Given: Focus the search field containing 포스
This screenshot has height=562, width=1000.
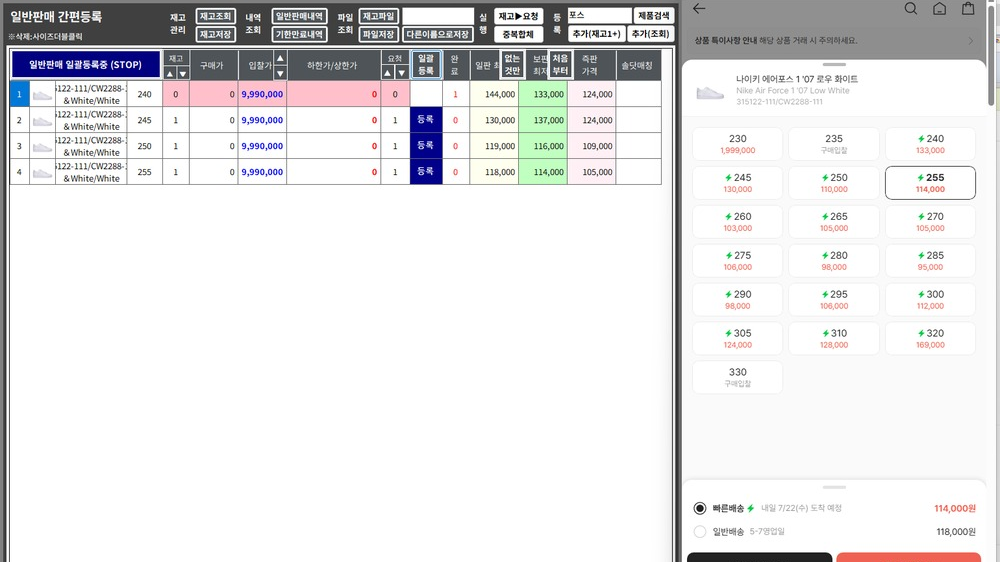Looking at the screenshot, I should pyautogui.click(x=599, y=15).
